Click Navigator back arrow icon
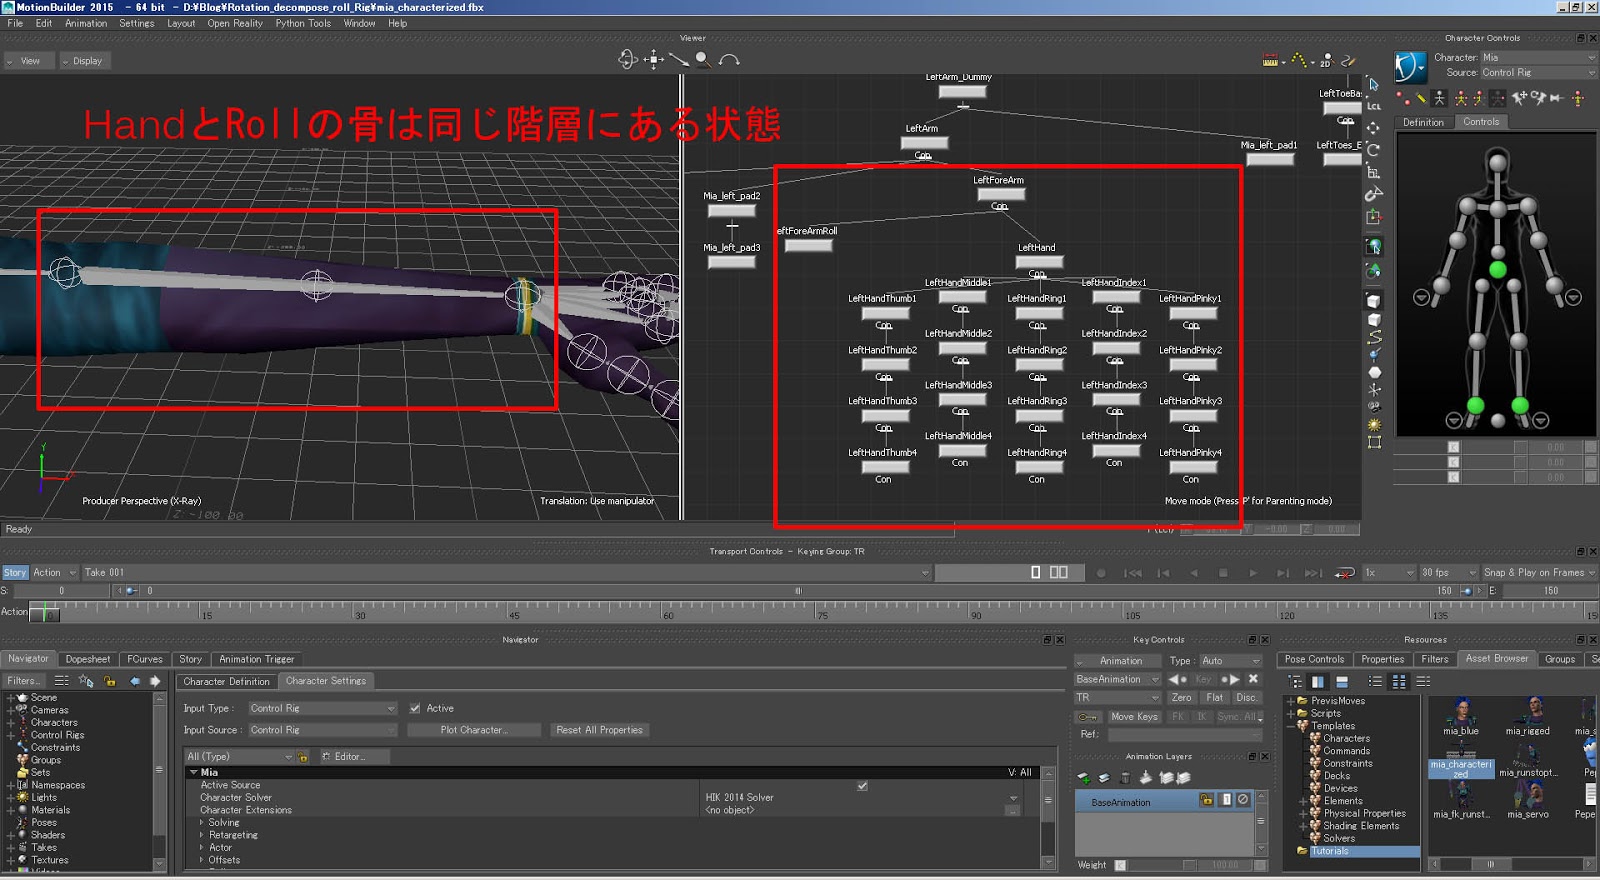 (134, 681)
